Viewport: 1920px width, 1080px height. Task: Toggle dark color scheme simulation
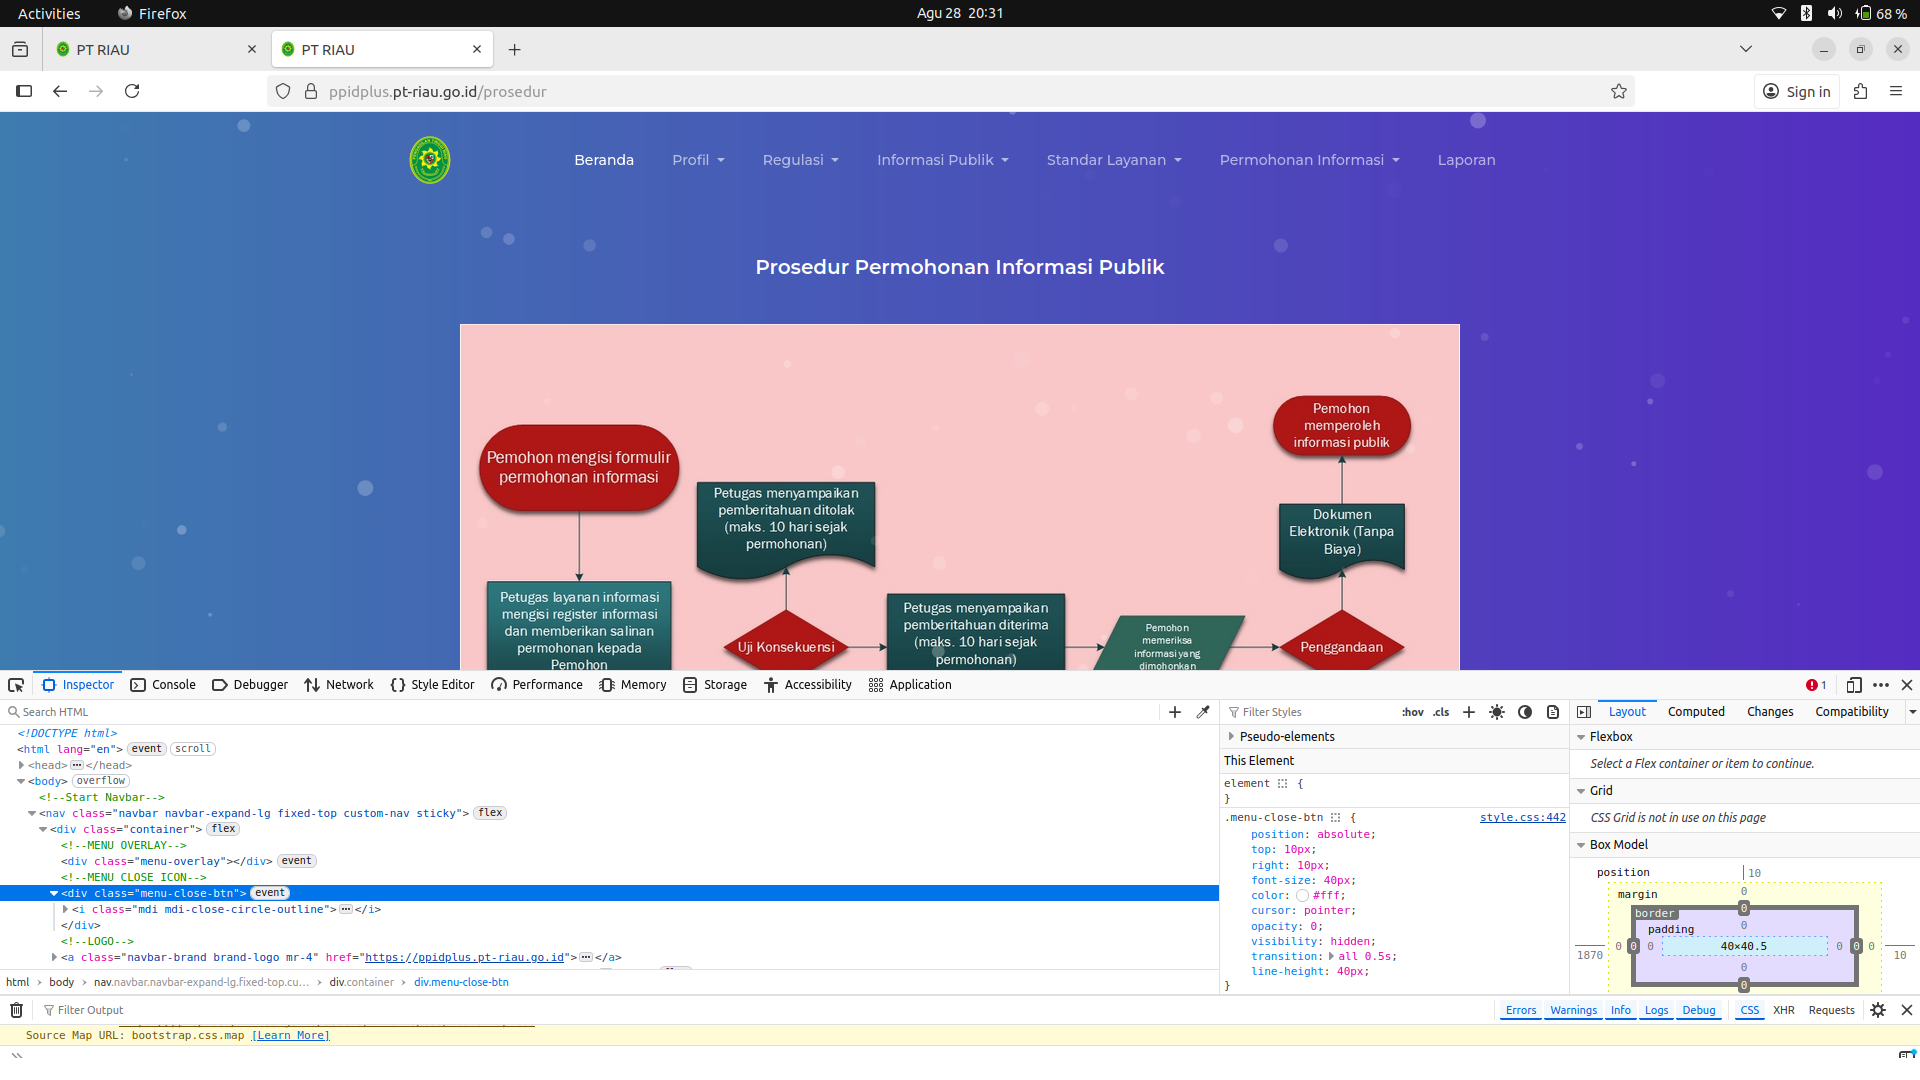tap(1525, 712)
